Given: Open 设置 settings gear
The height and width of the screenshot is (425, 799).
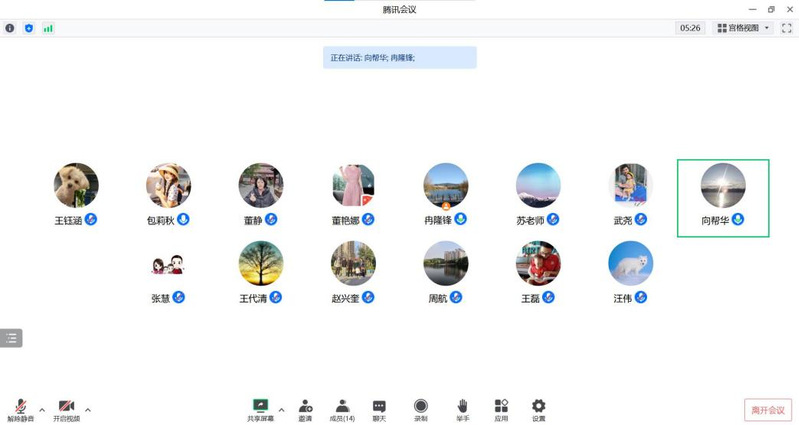Looking at the screenshot, I should 539,410.
